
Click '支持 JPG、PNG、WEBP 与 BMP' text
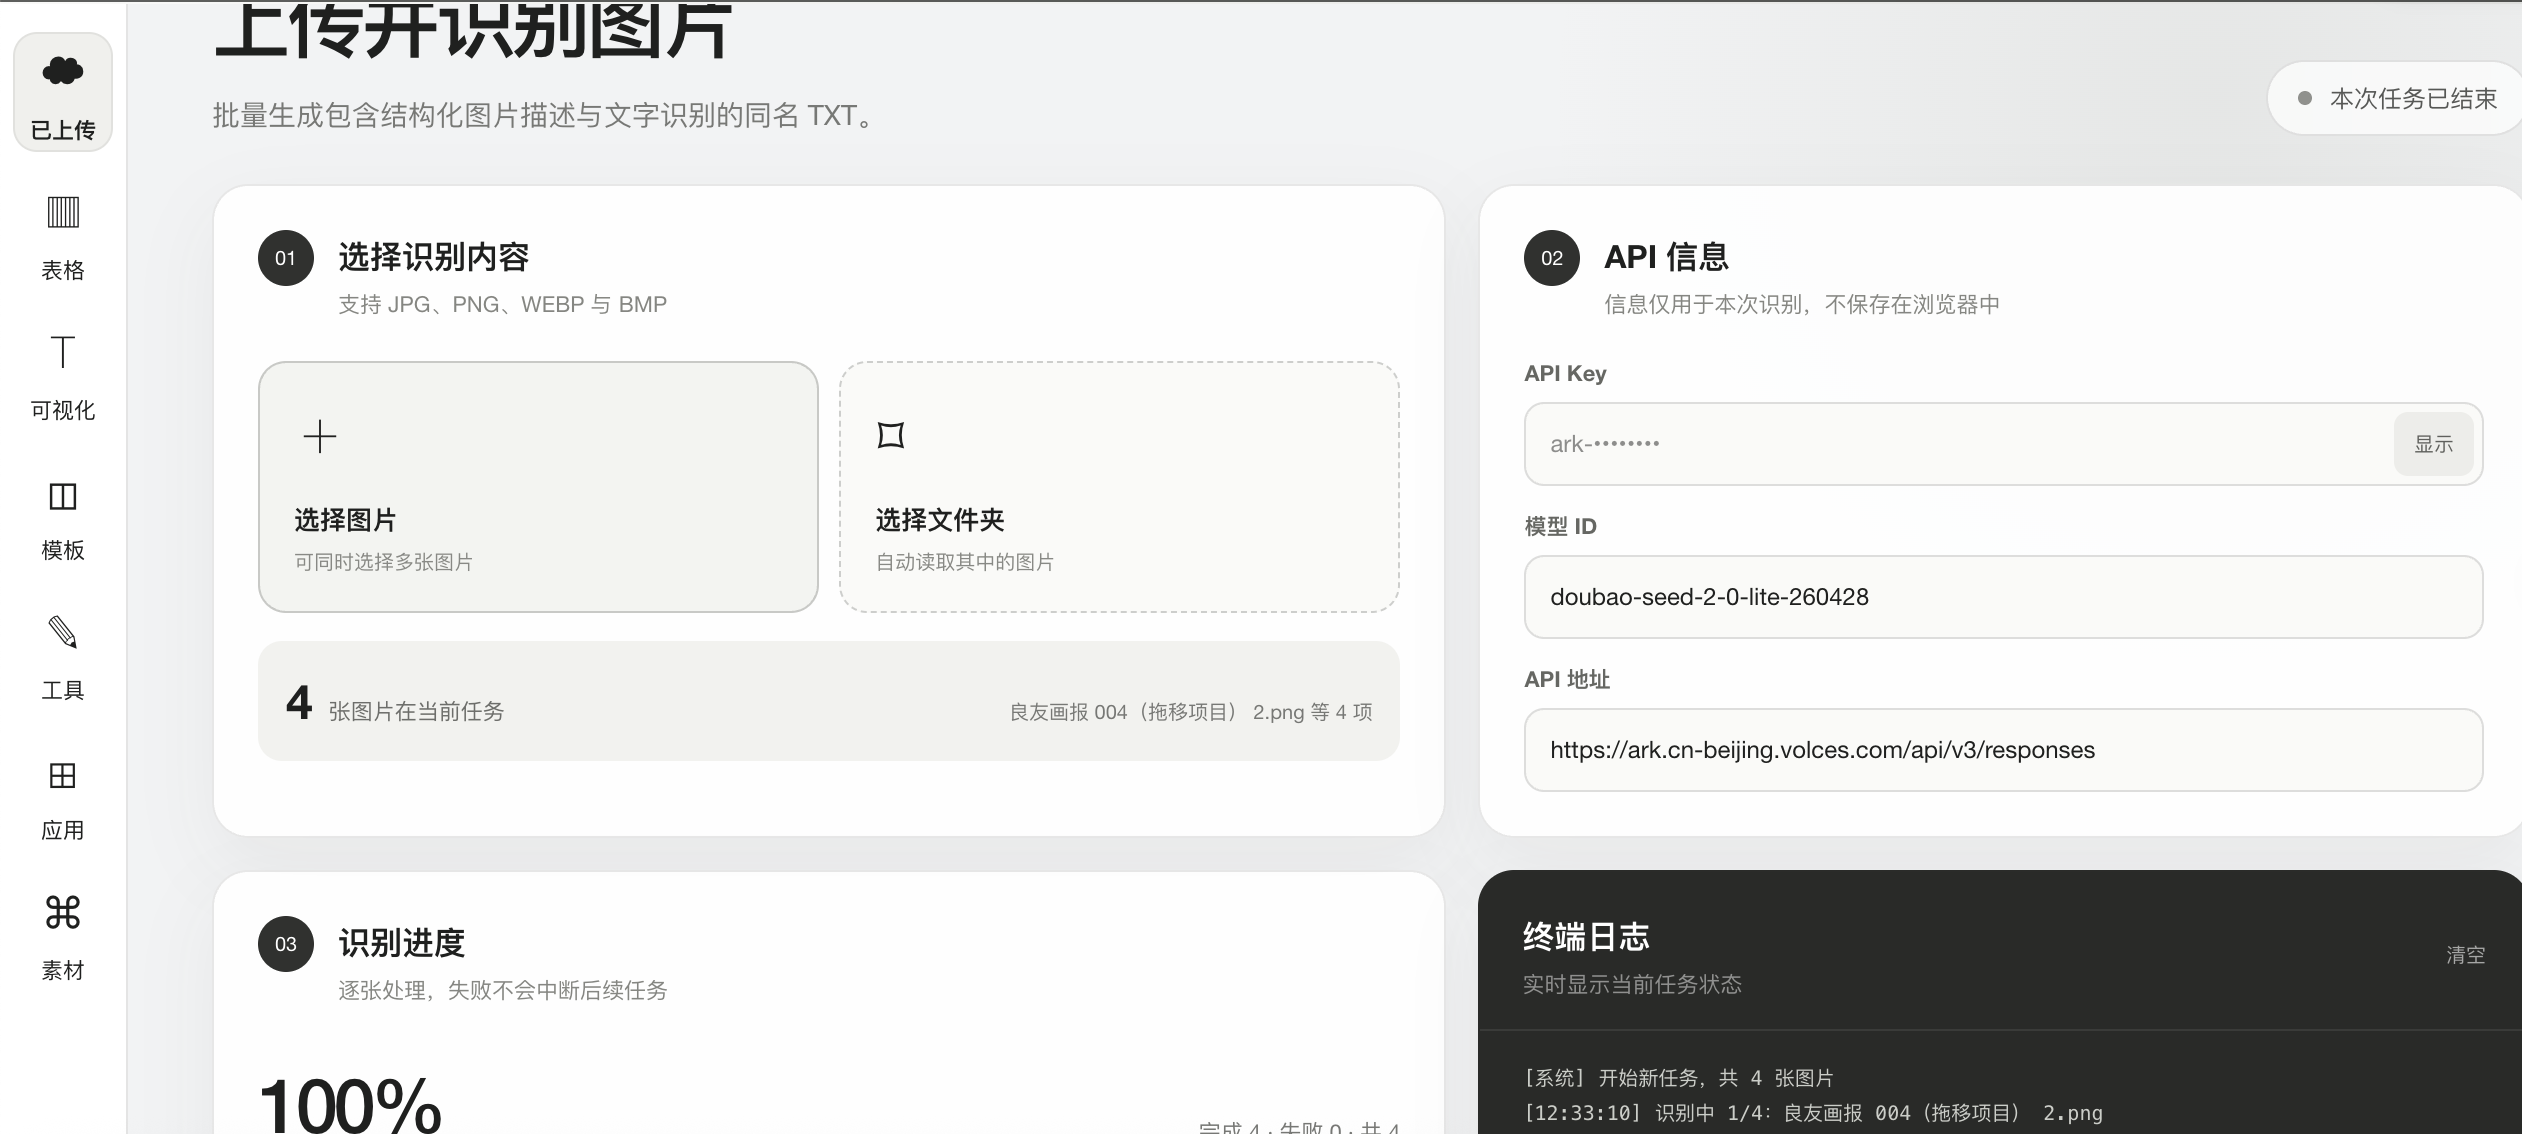[x=502, y=304]
